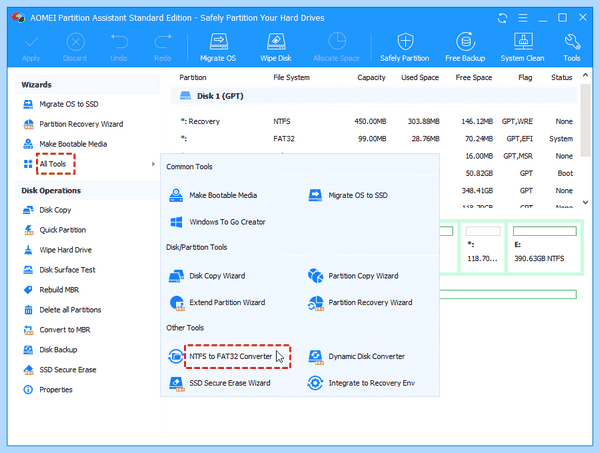Screen dimensions: 600x453
Task: Click the Partition column header
Action: [193, 78]
